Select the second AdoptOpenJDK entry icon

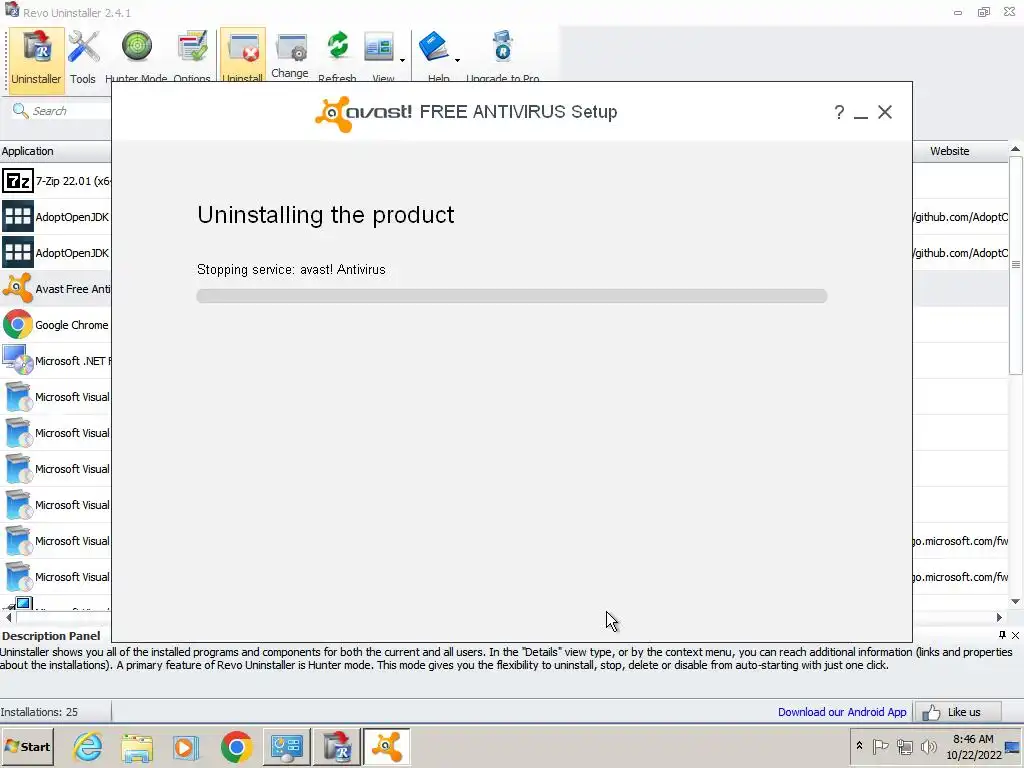pyautogui.click(x=18, y=253)
